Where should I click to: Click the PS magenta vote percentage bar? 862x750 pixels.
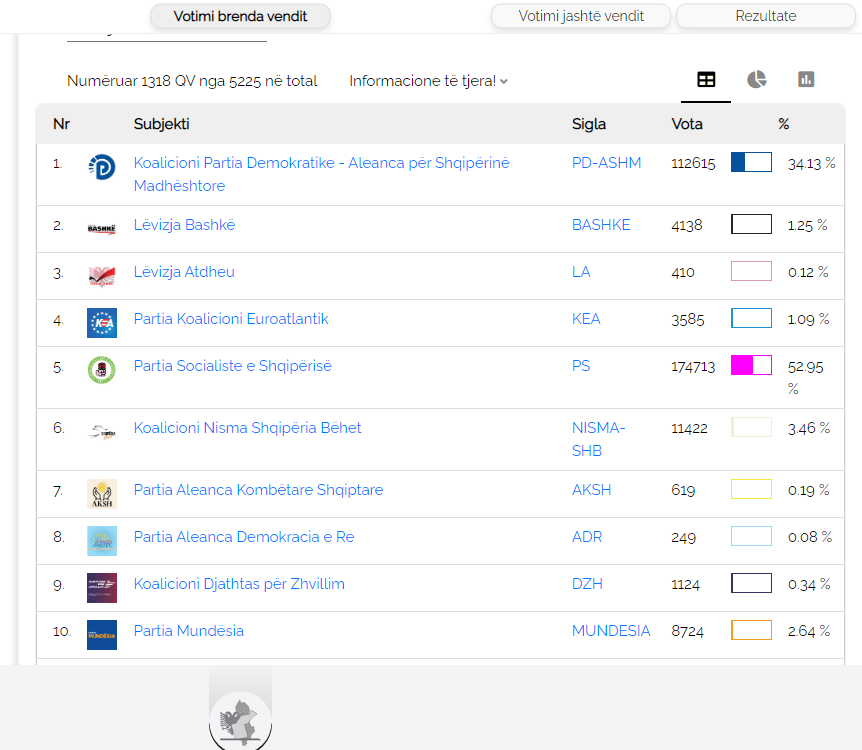click(751, 365)
